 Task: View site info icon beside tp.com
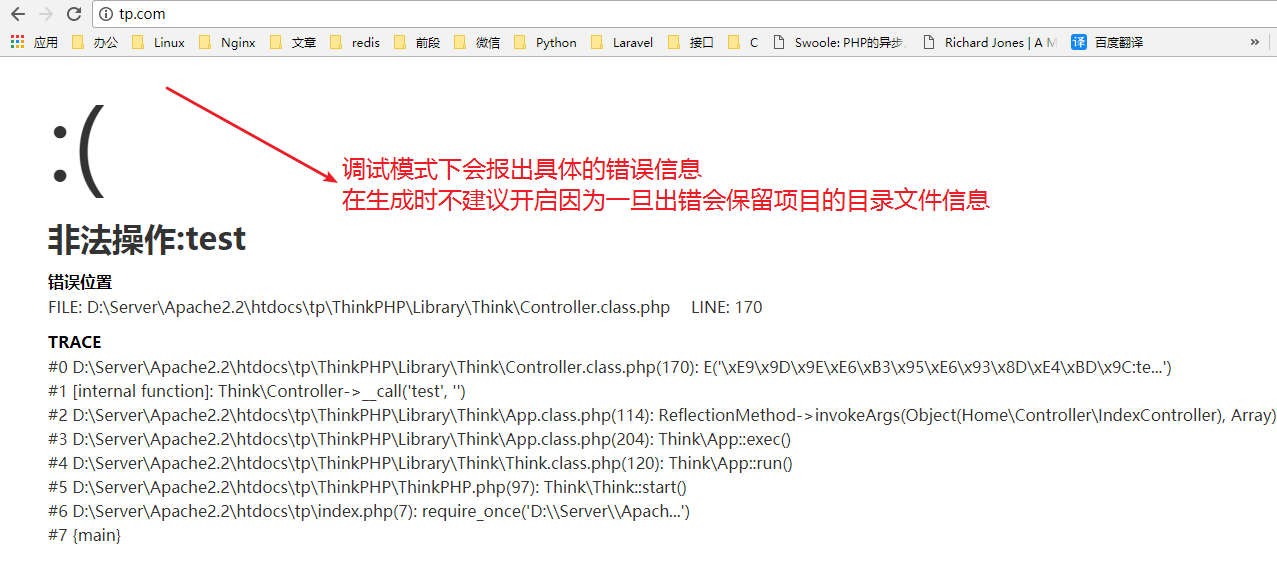[x=105, y=14]
